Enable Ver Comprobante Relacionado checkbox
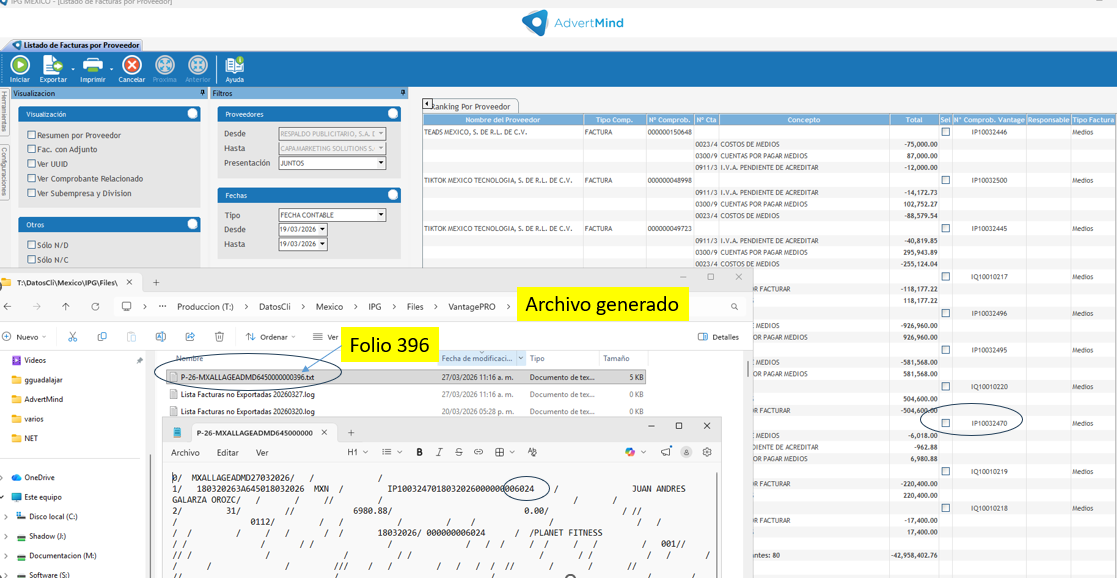The image size is (1117, 578). tap(31, 178)
